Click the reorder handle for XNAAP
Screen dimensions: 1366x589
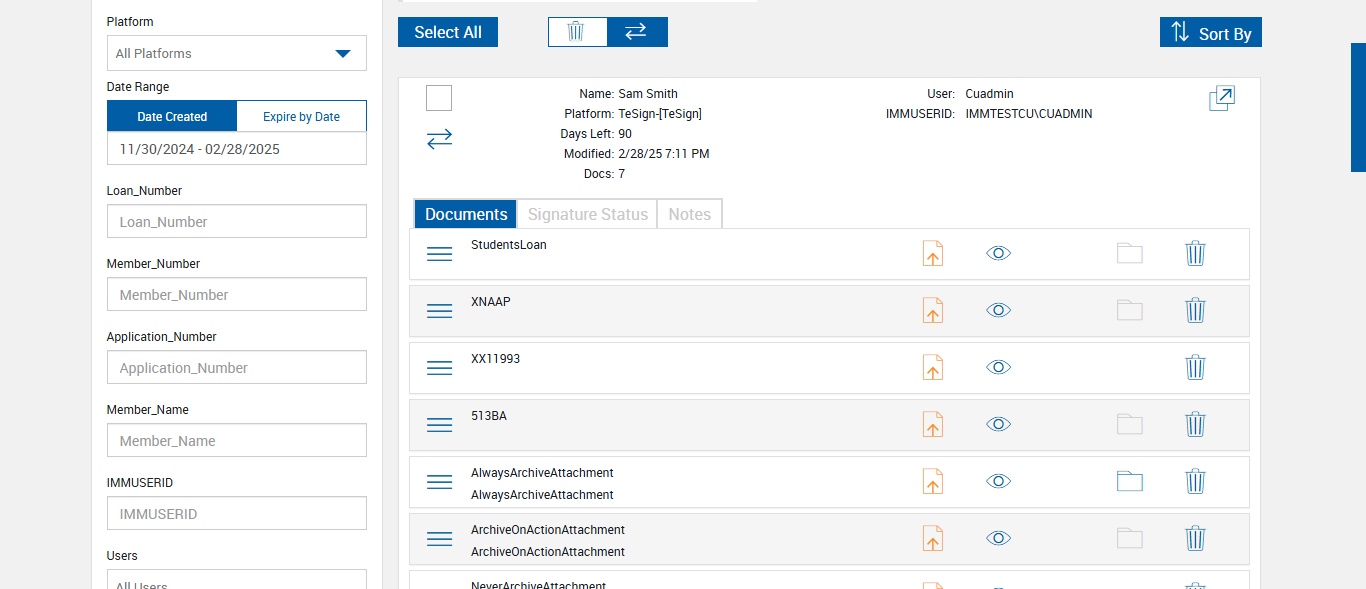click(440, 311)
